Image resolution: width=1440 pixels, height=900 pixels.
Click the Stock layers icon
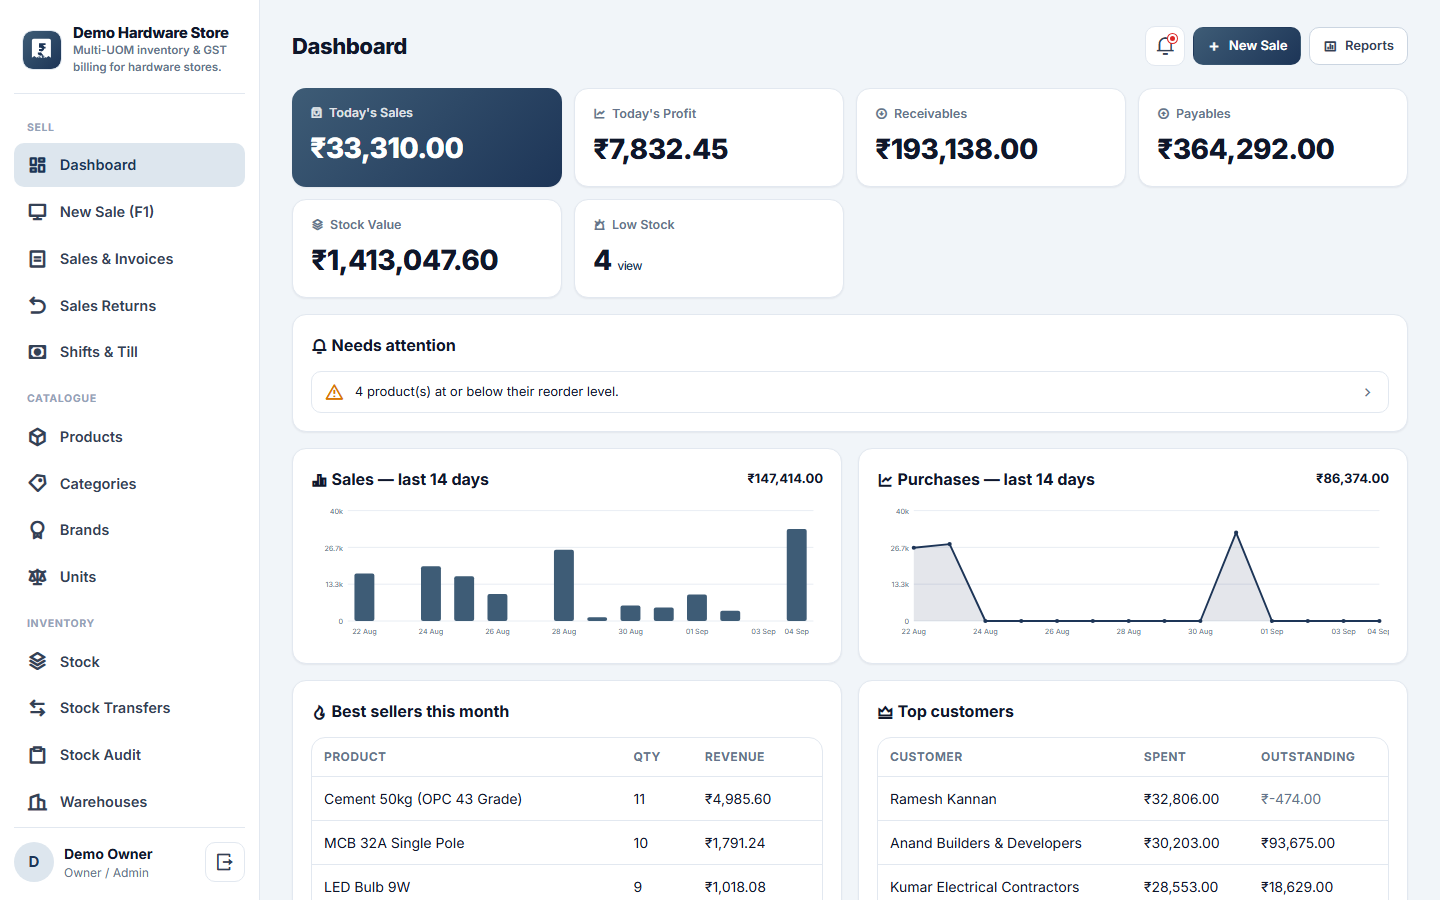coord(37,662)
